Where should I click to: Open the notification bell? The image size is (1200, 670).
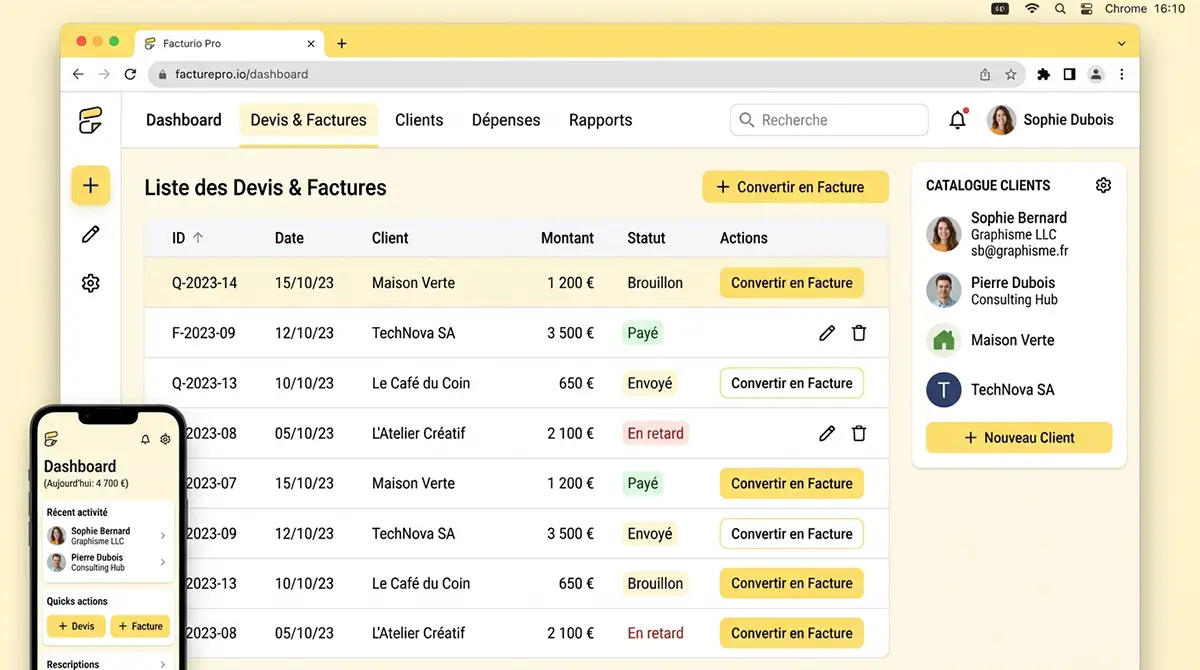[x=958, y=120]
